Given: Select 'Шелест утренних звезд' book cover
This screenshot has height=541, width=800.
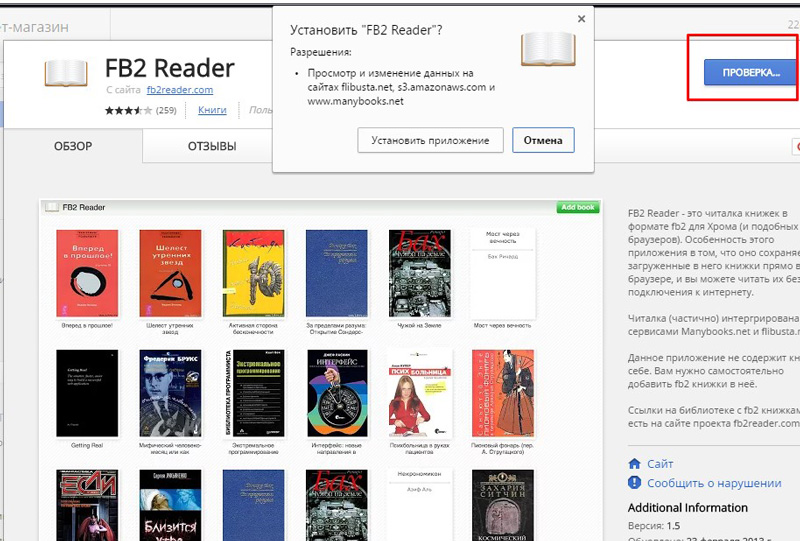Looking at the screenshot, I should (x=170, y=274).
